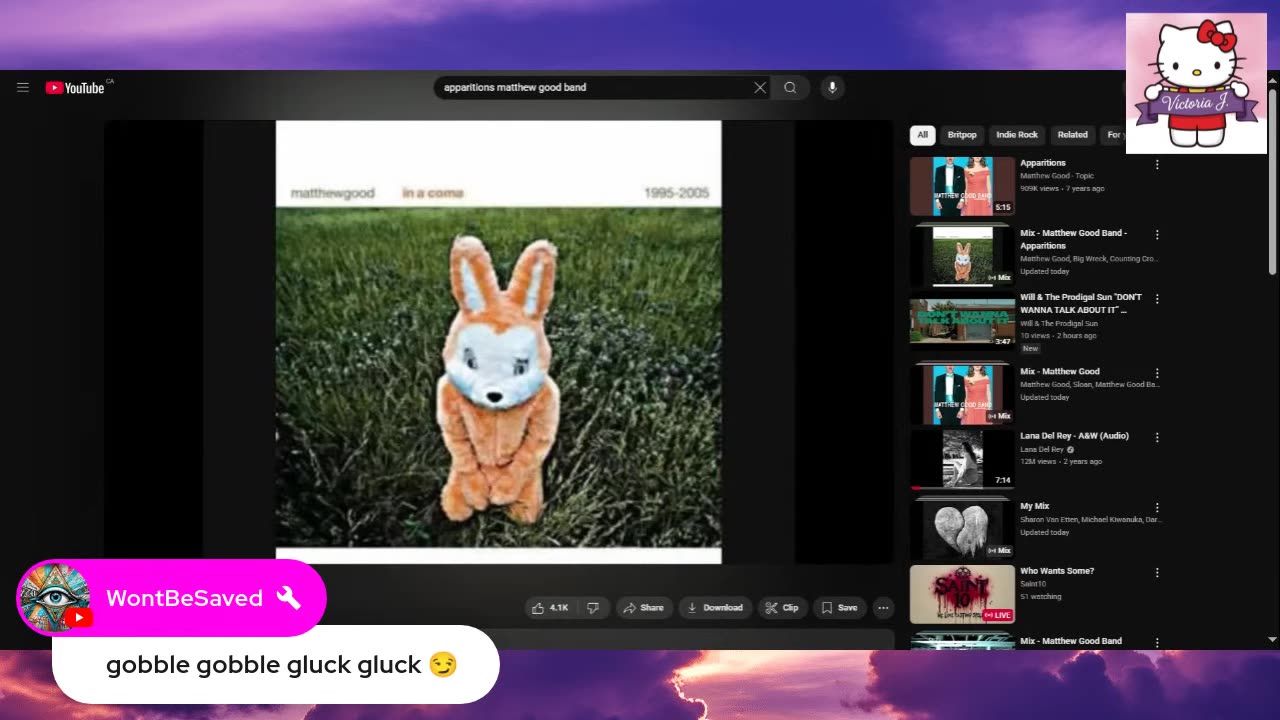This screenshot has width=1280, height=720.
Task: Visit the 'Saint10' channel name
Action: [x=1034, y=584]
